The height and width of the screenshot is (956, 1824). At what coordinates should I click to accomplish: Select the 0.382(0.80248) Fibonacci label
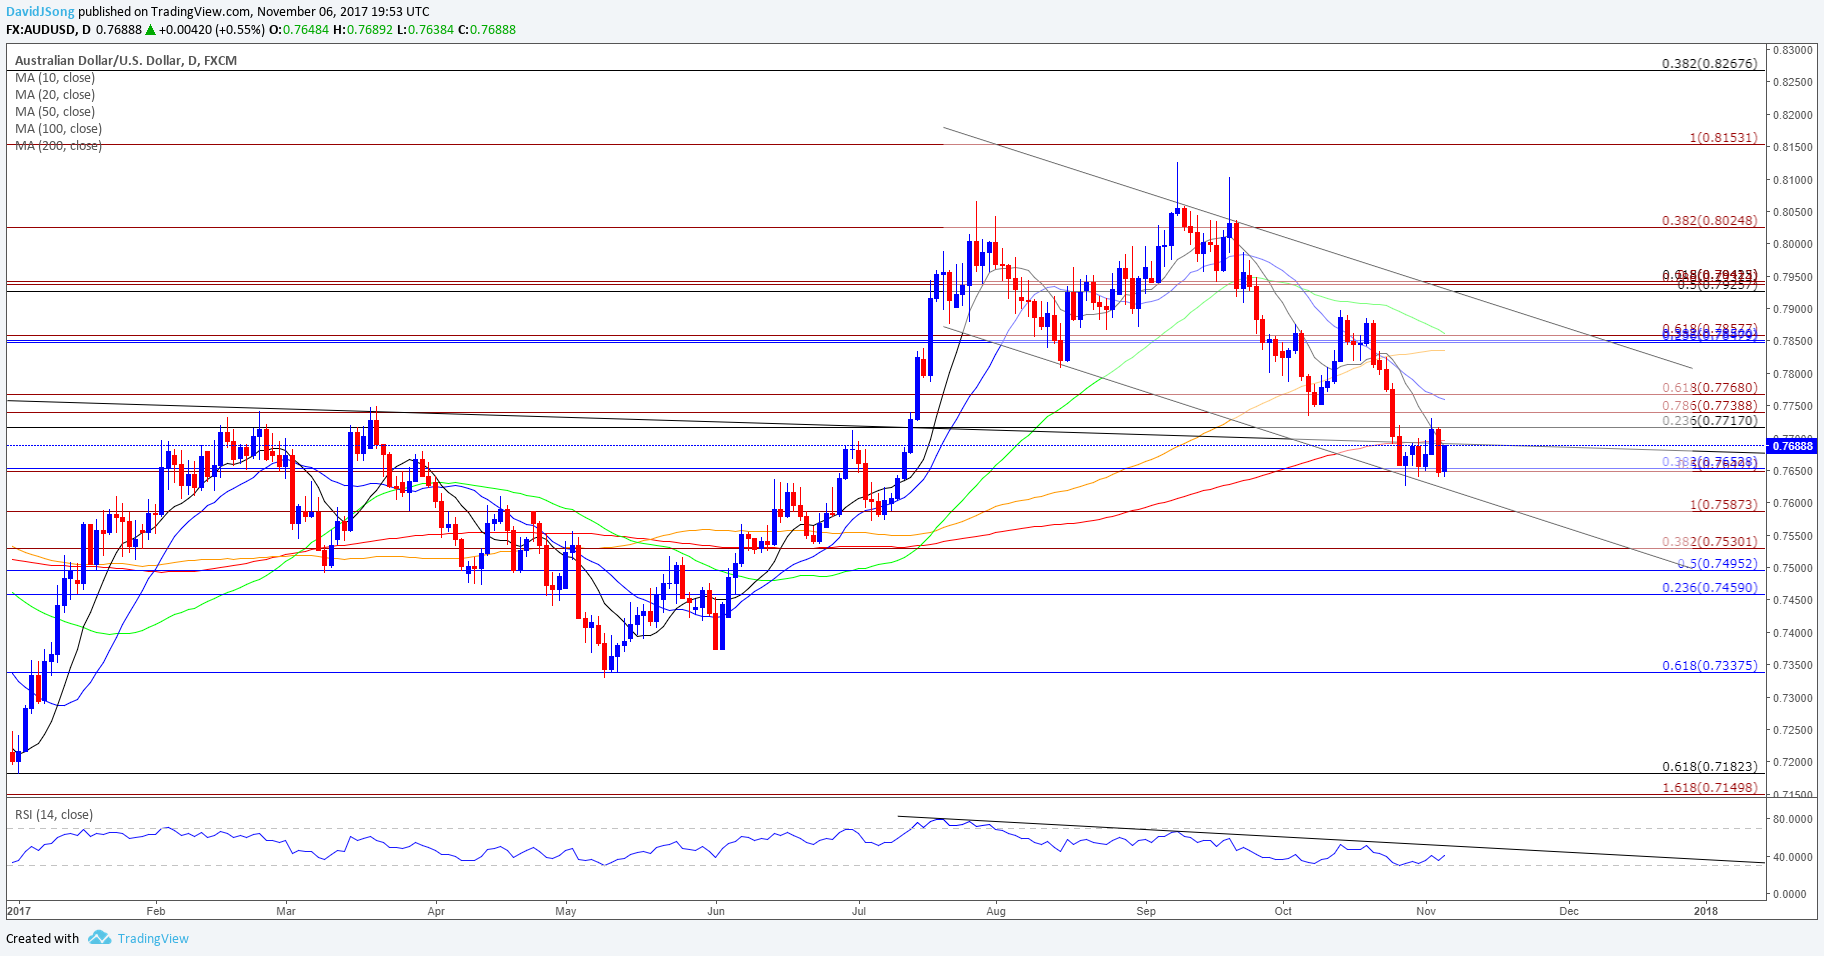(x=1709, y=221)
